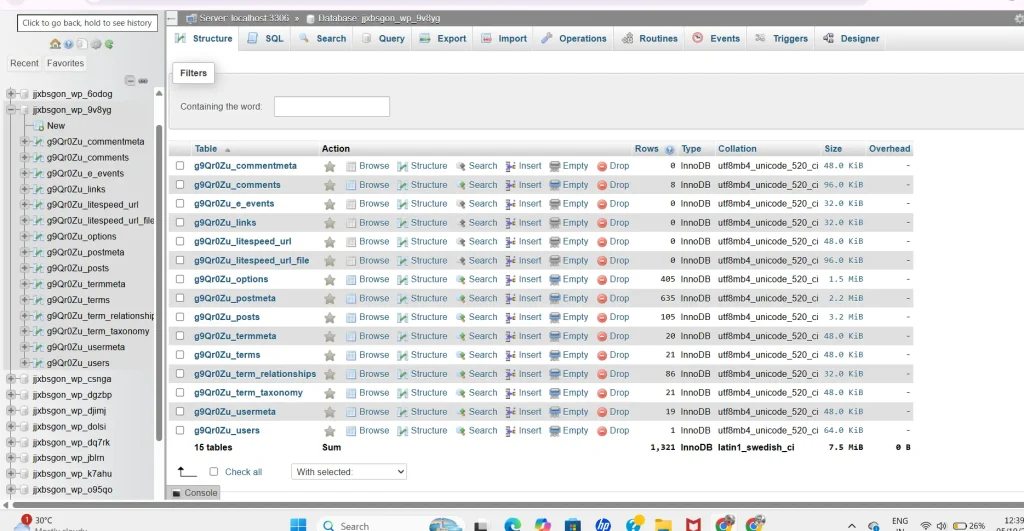This screenshot has height=531, width=1024.
Task: Click the Recent tables button
Action: pyautogui.click(x=24, y=63)
